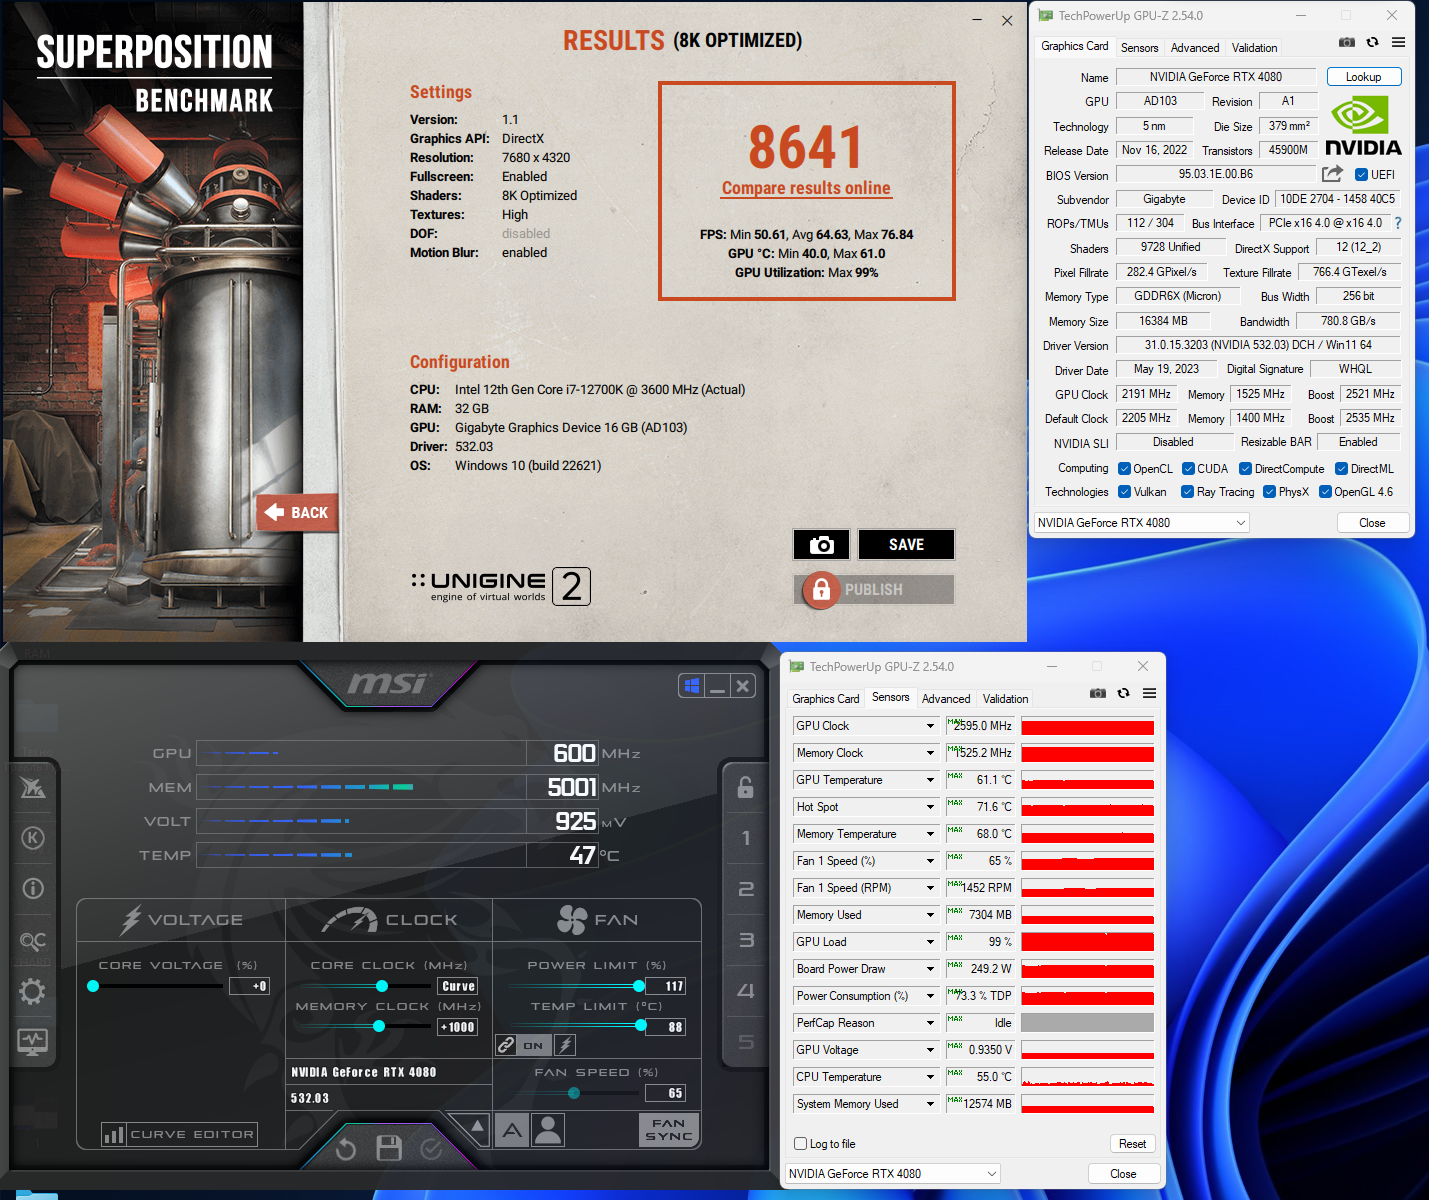Click the Fan Speed slider handle
The image size is (1429, 1200).
[x=574, y=1093]
